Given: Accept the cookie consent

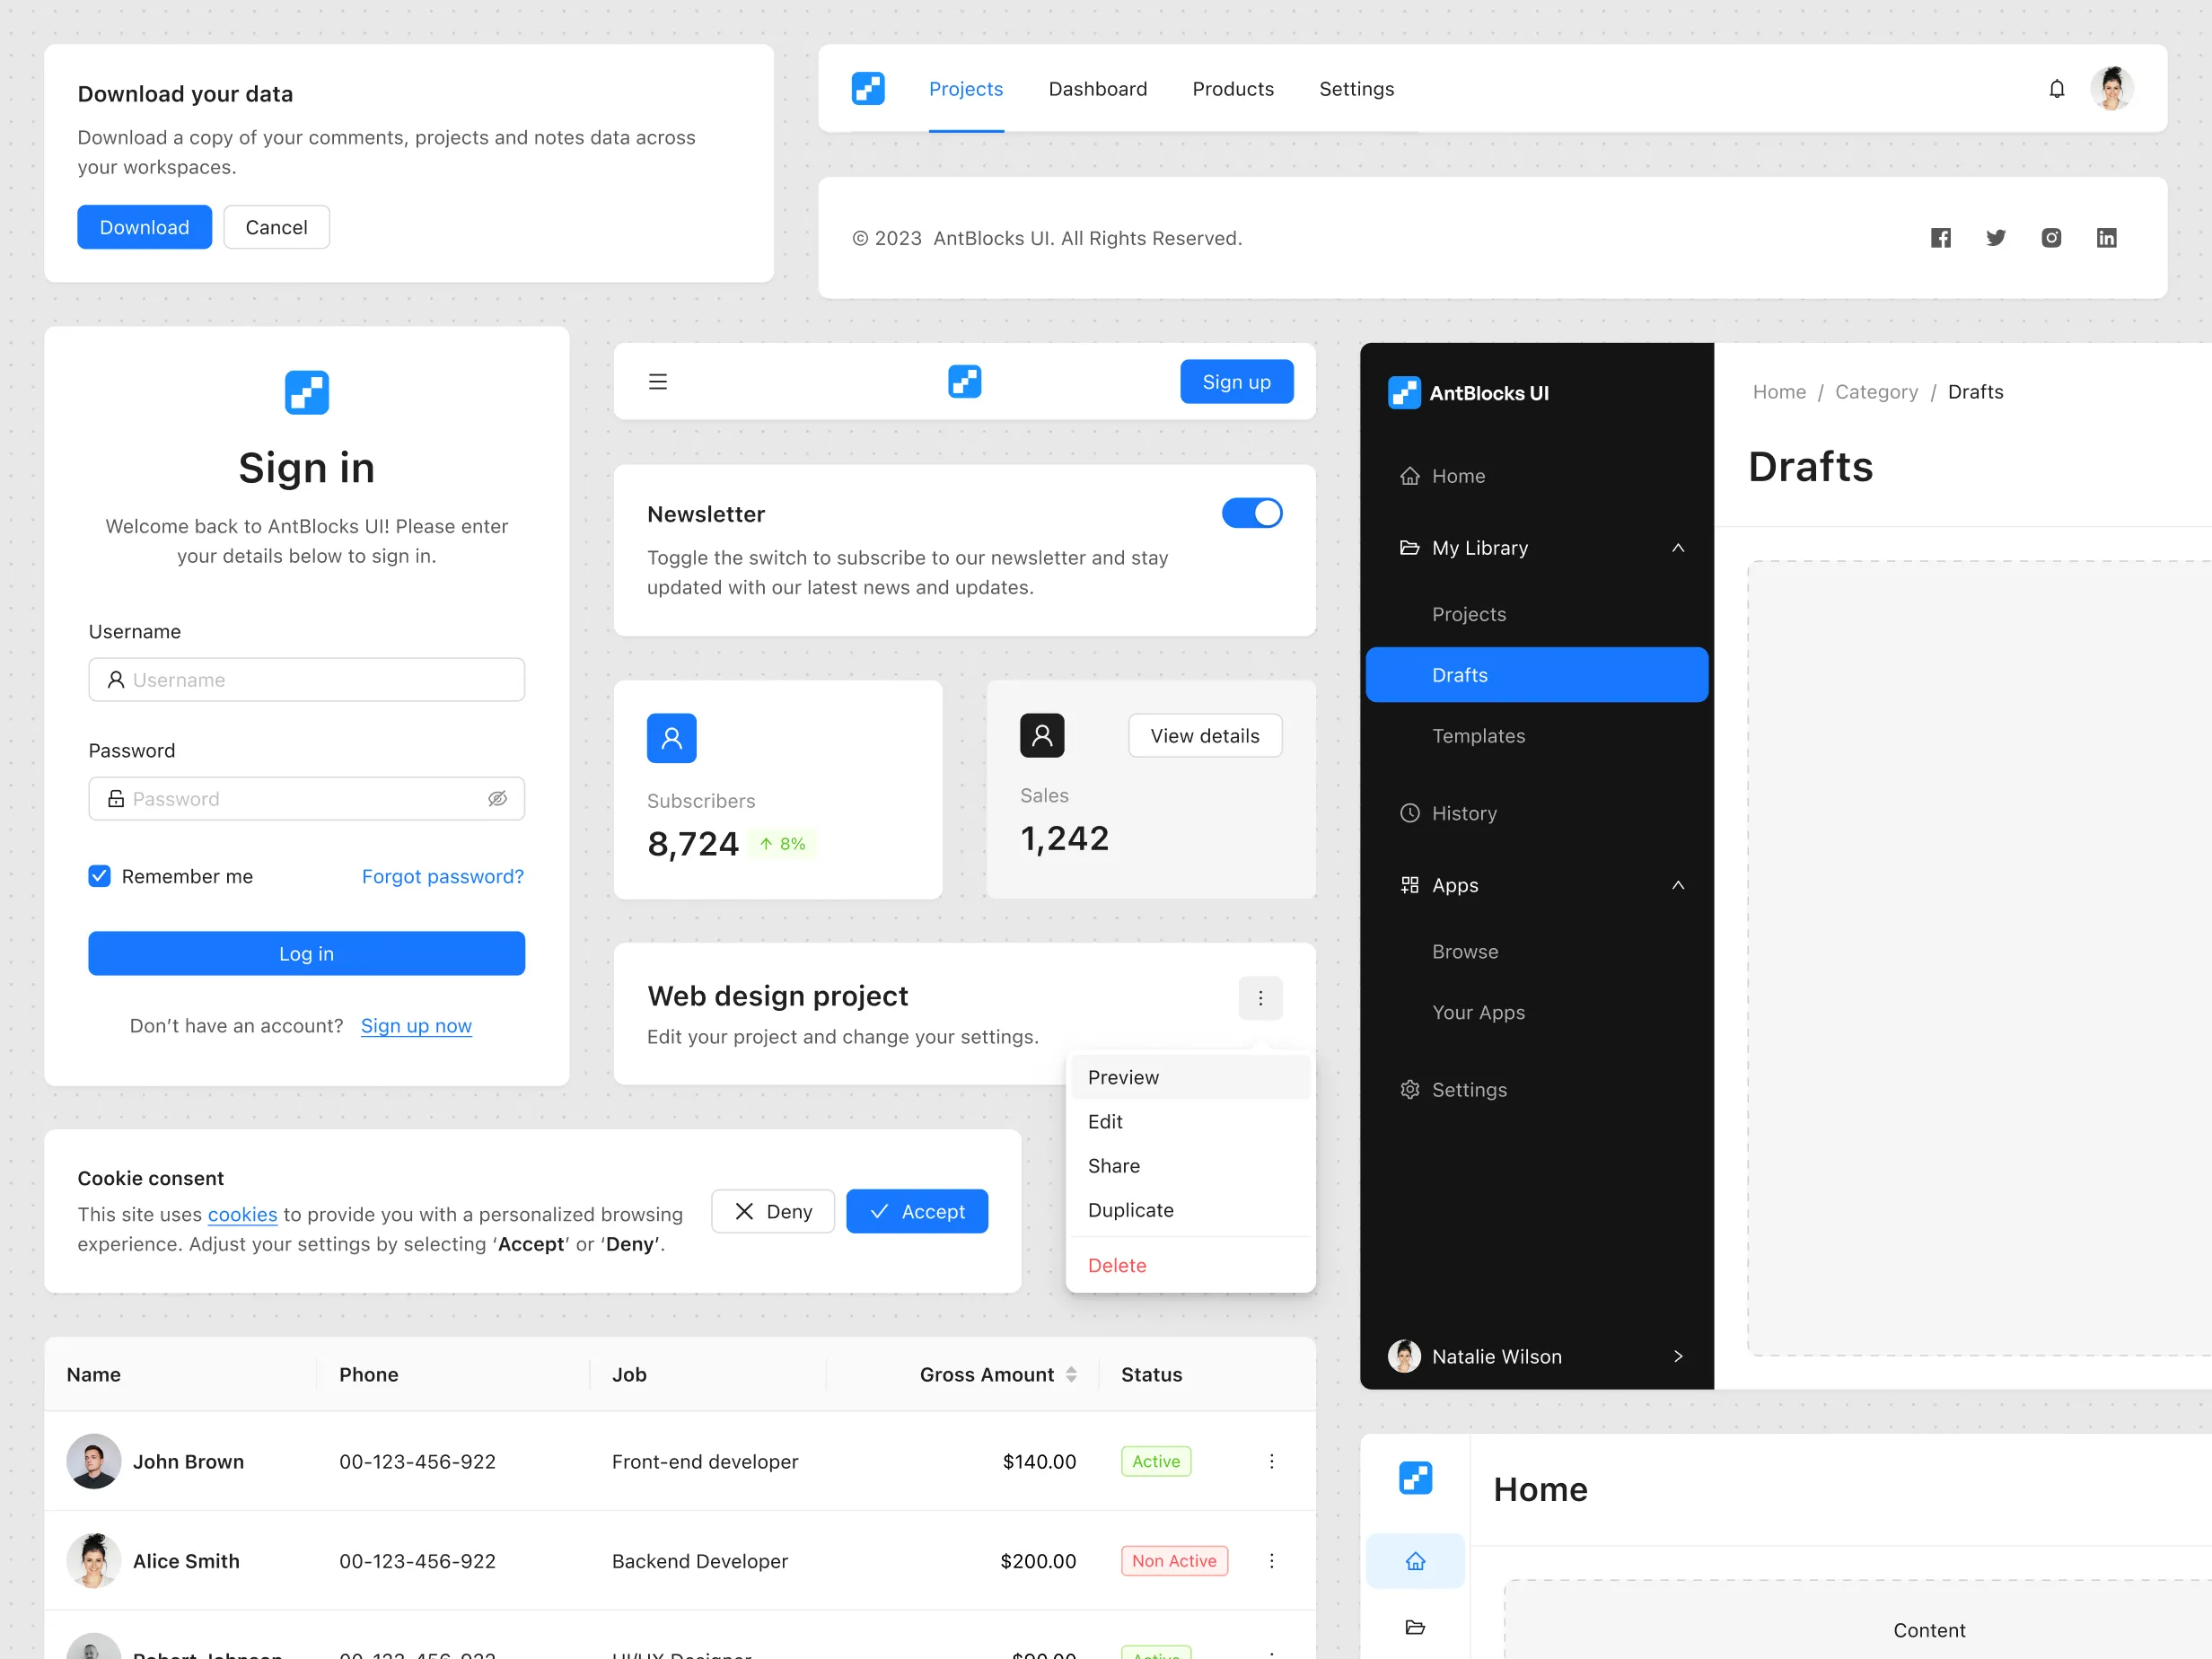Looking at the screenshot, I should pyautogui.click(x=917, y=1210).
